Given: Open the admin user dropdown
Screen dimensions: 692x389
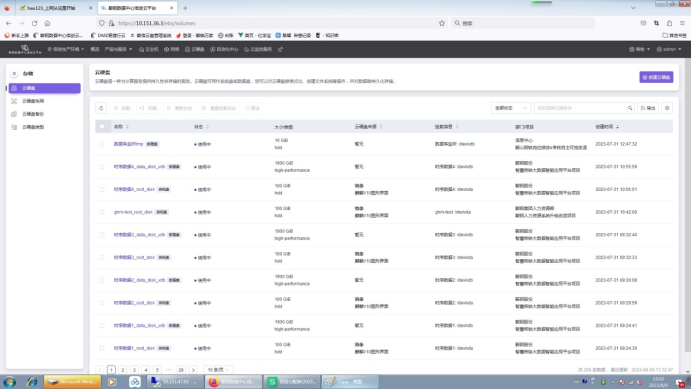Looking at the screenshot, I should (x=669, y=49).
